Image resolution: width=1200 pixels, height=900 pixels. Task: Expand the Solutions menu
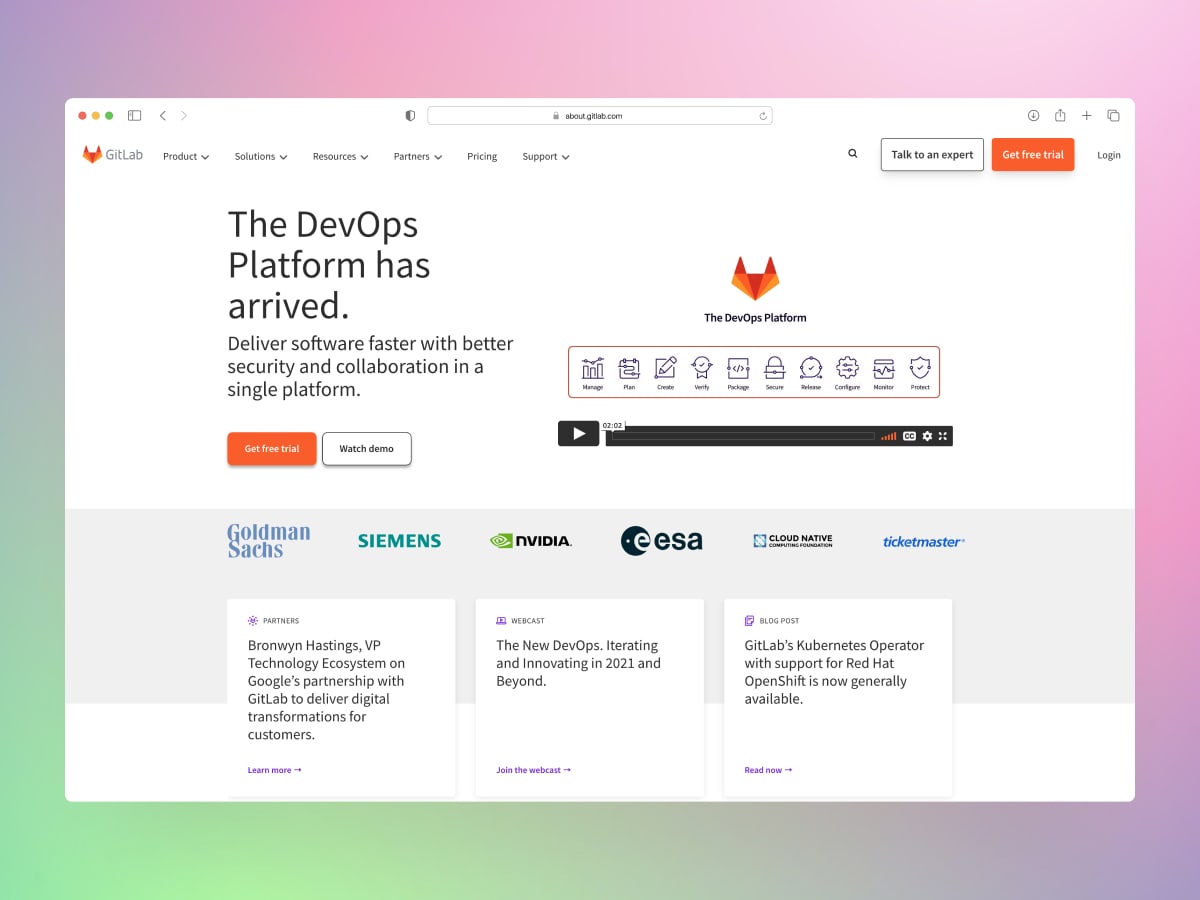[261, 156]
